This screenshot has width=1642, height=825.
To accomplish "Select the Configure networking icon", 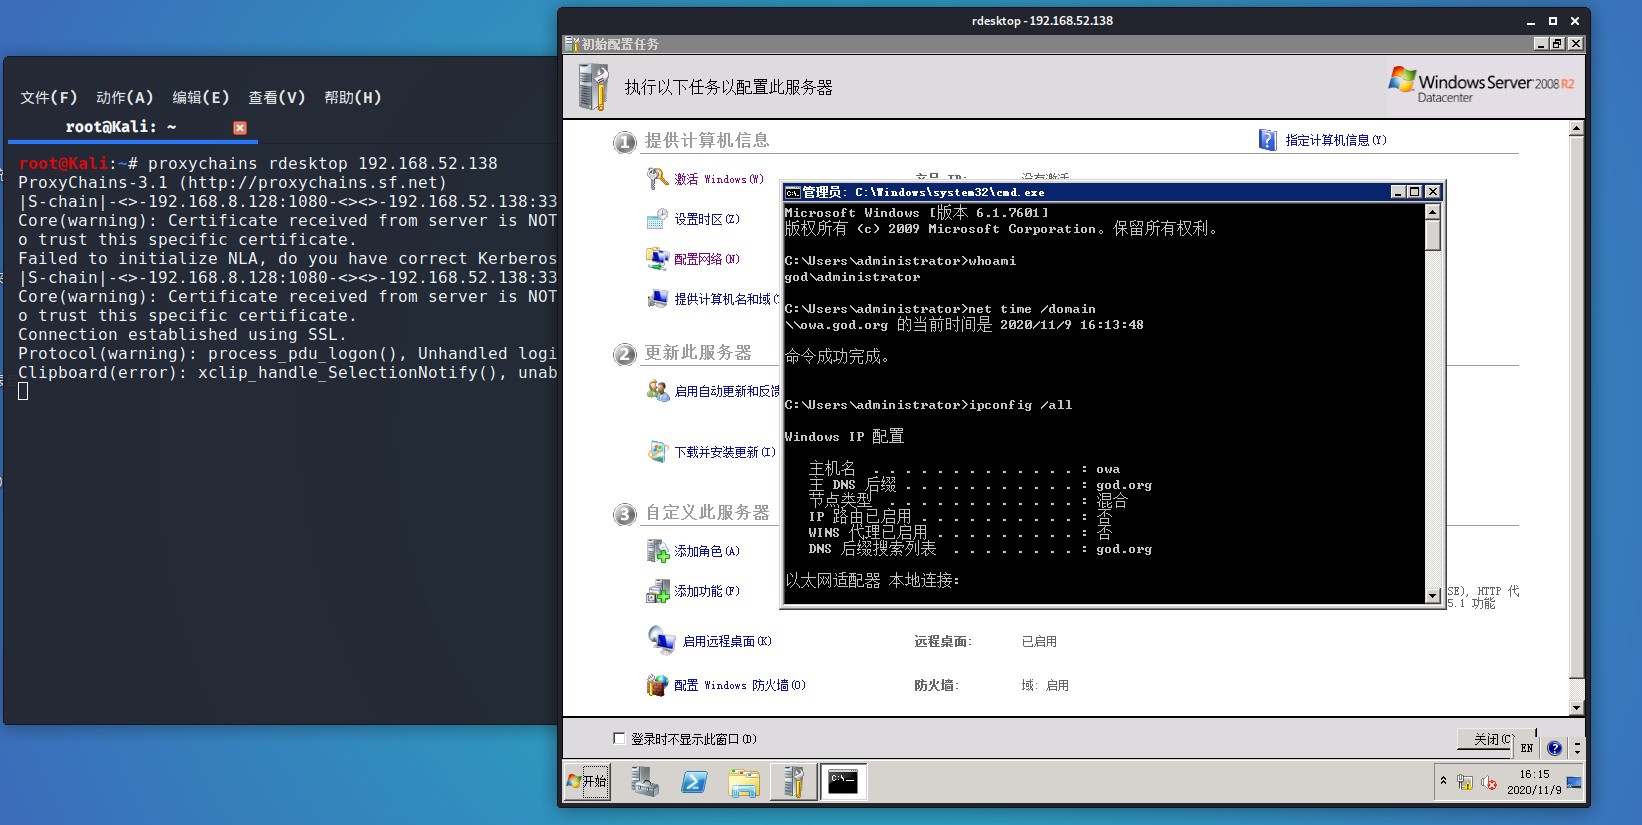I will (x=657, y=259).
